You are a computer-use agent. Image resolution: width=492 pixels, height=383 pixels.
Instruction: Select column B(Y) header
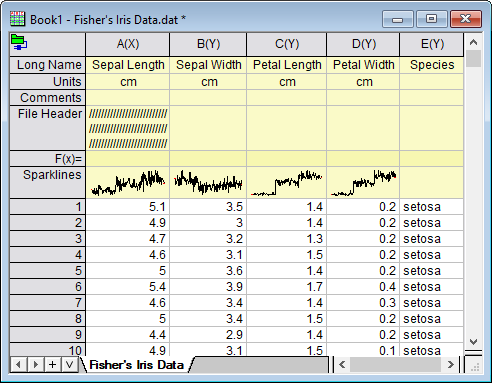pyautogui.click(x=208, y=44)
